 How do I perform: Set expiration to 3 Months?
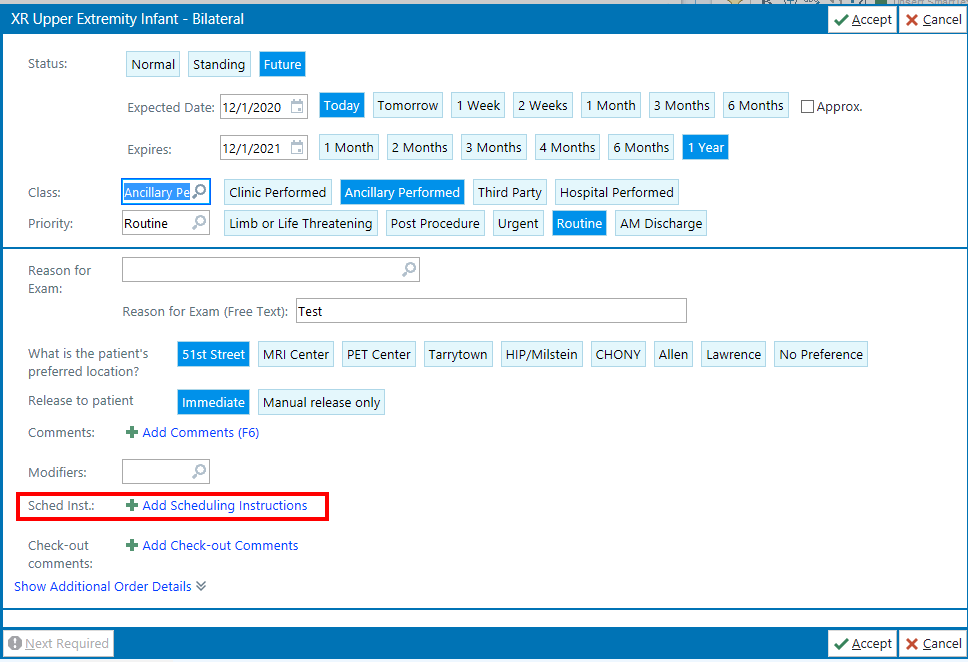click(x=494, y=148)
